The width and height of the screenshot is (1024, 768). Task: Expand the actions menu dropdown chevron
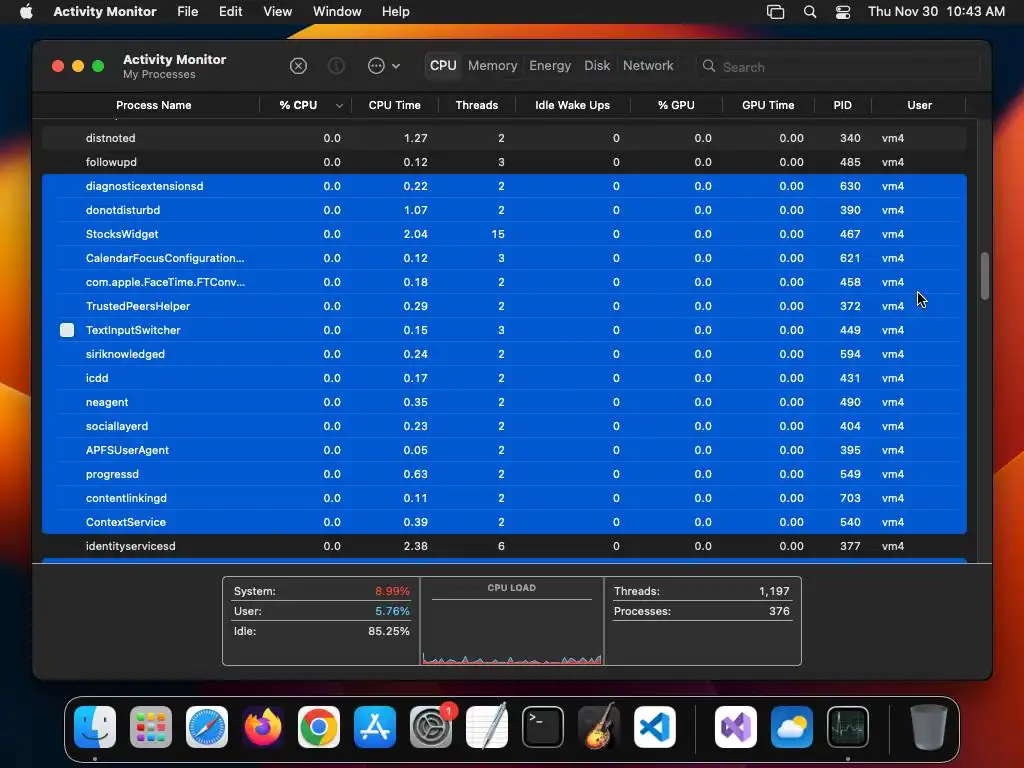point(396,66)
